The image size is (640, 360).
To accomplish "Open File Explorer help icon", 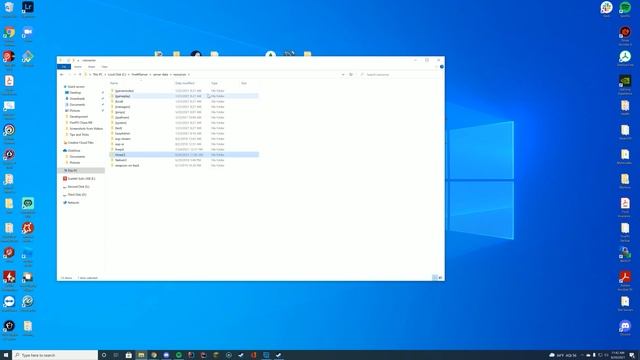I will [442, 67].
